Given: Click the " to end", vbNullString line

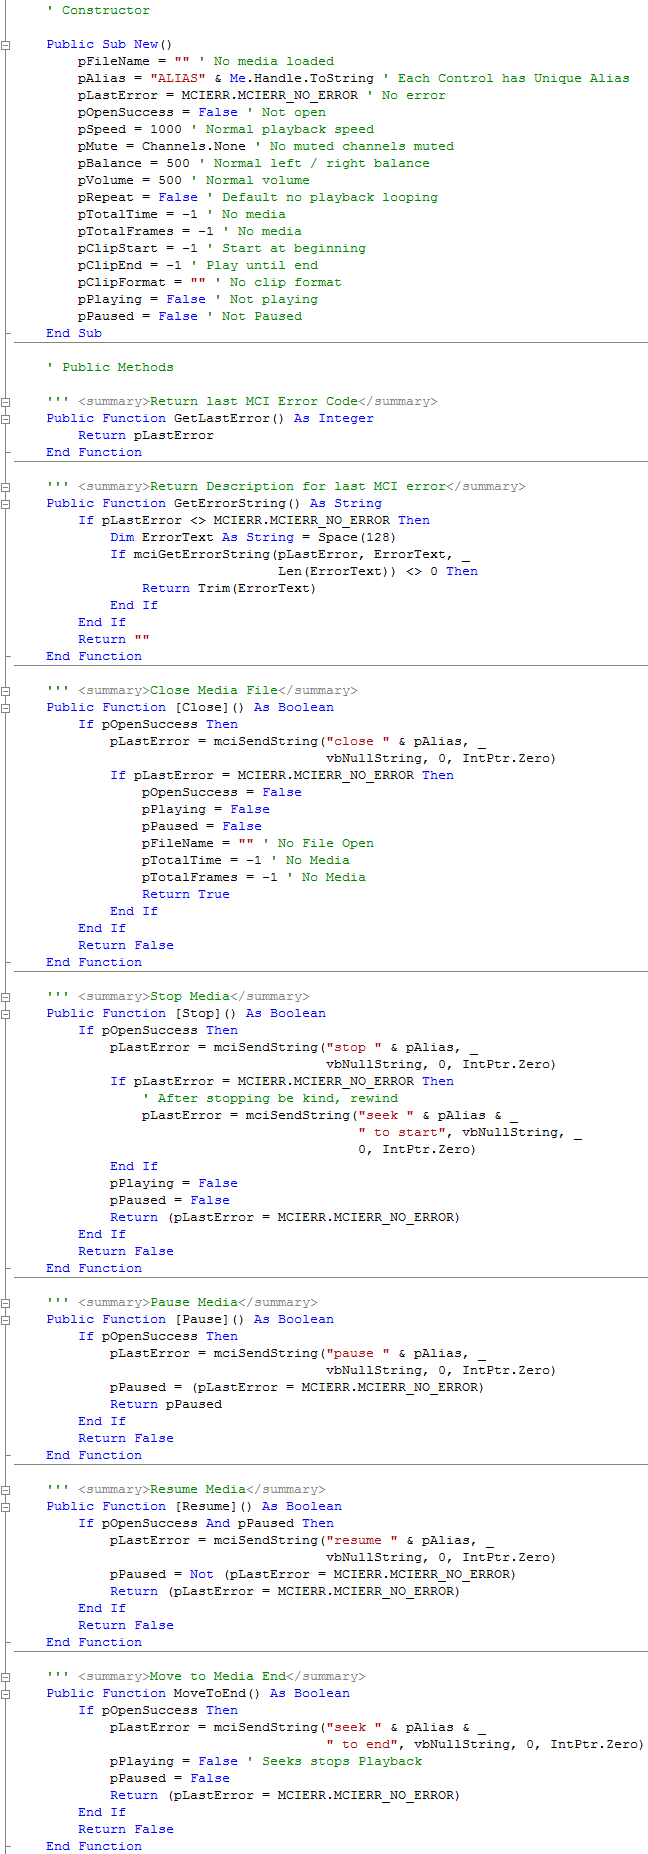Looking at the screenshot, I should pyautogui.click(x=485, y=1744).
